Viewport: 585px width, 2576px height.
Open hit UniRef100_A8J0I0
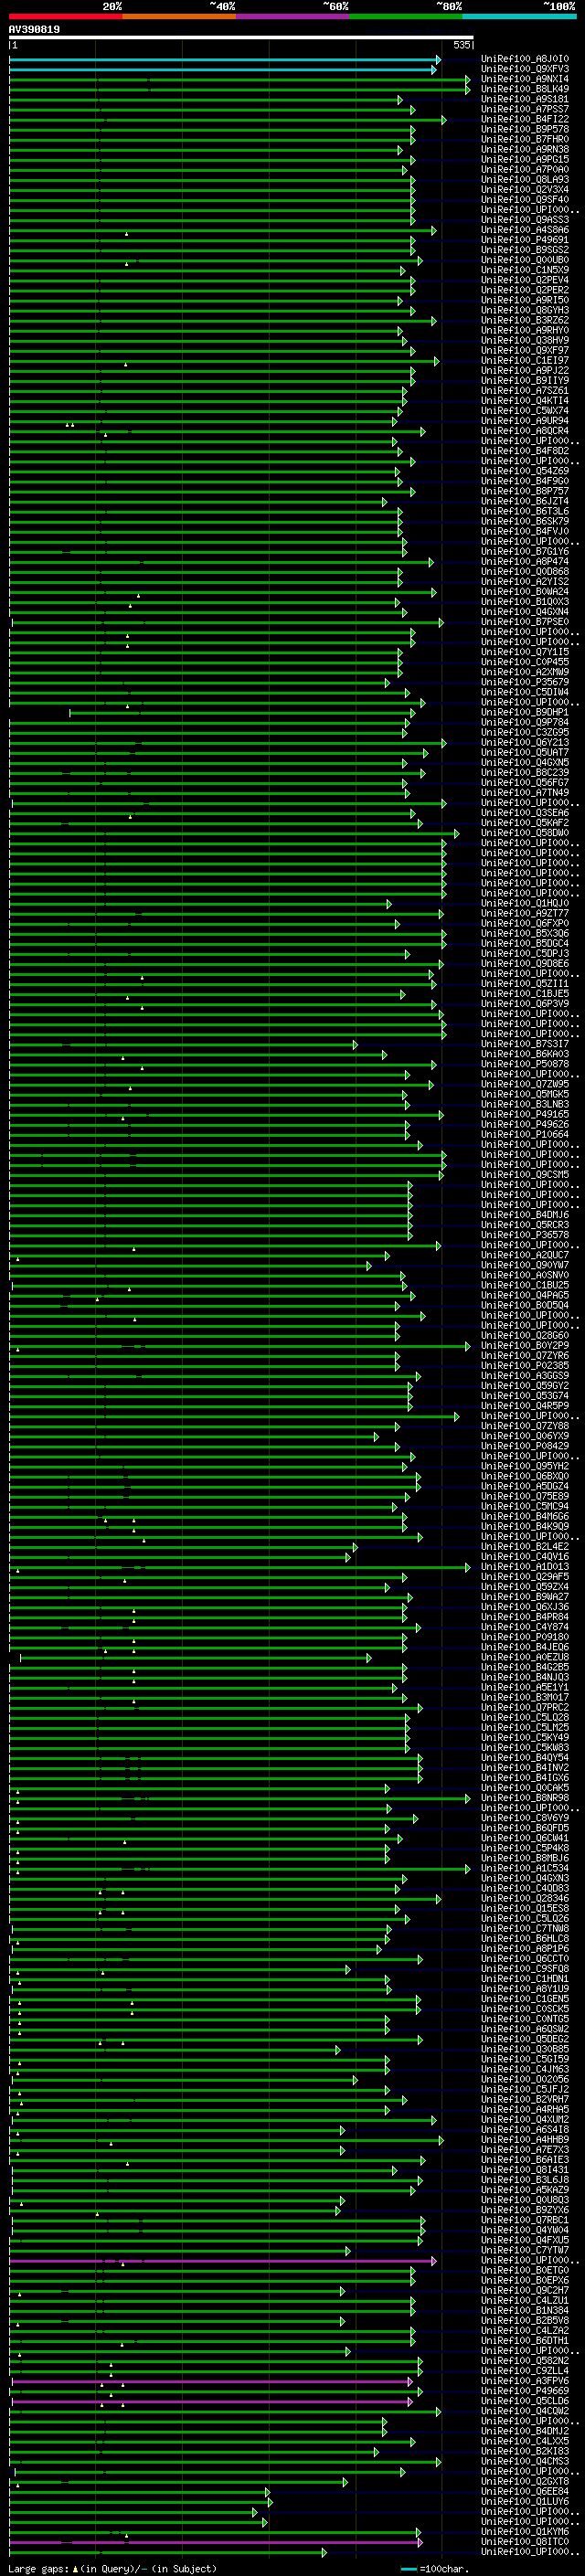525,59
